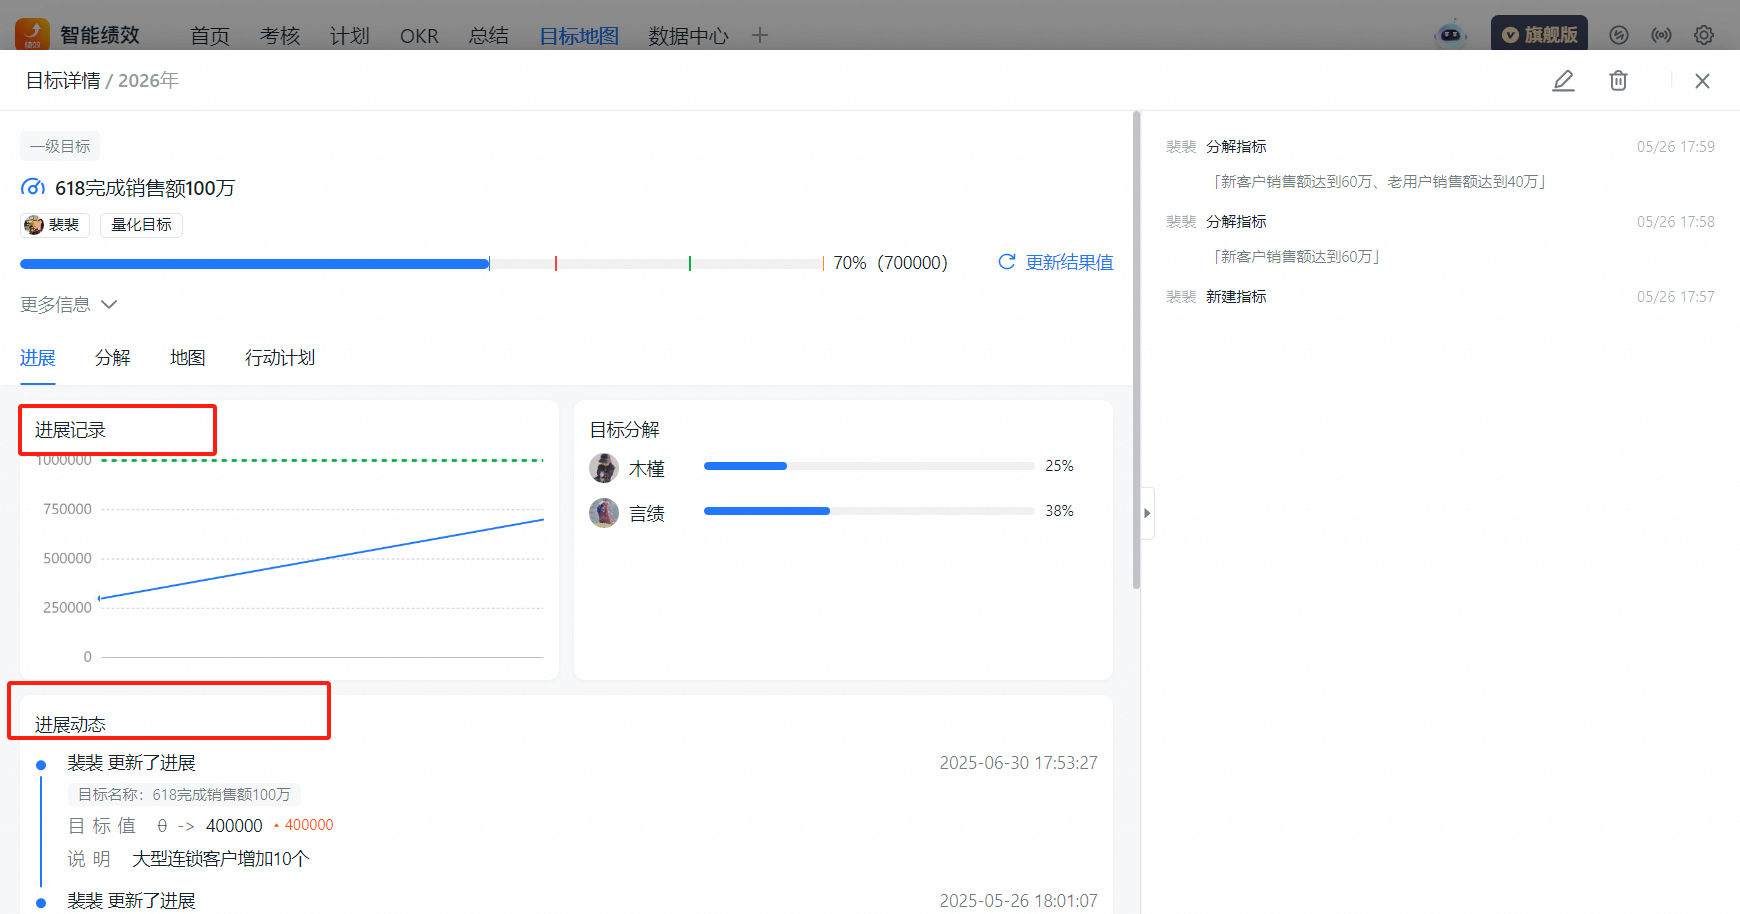The height and width of the screenshot is (914, 1740).
Task: Click 大型连锁客户增加10个 description
Action: click(221, 859)
